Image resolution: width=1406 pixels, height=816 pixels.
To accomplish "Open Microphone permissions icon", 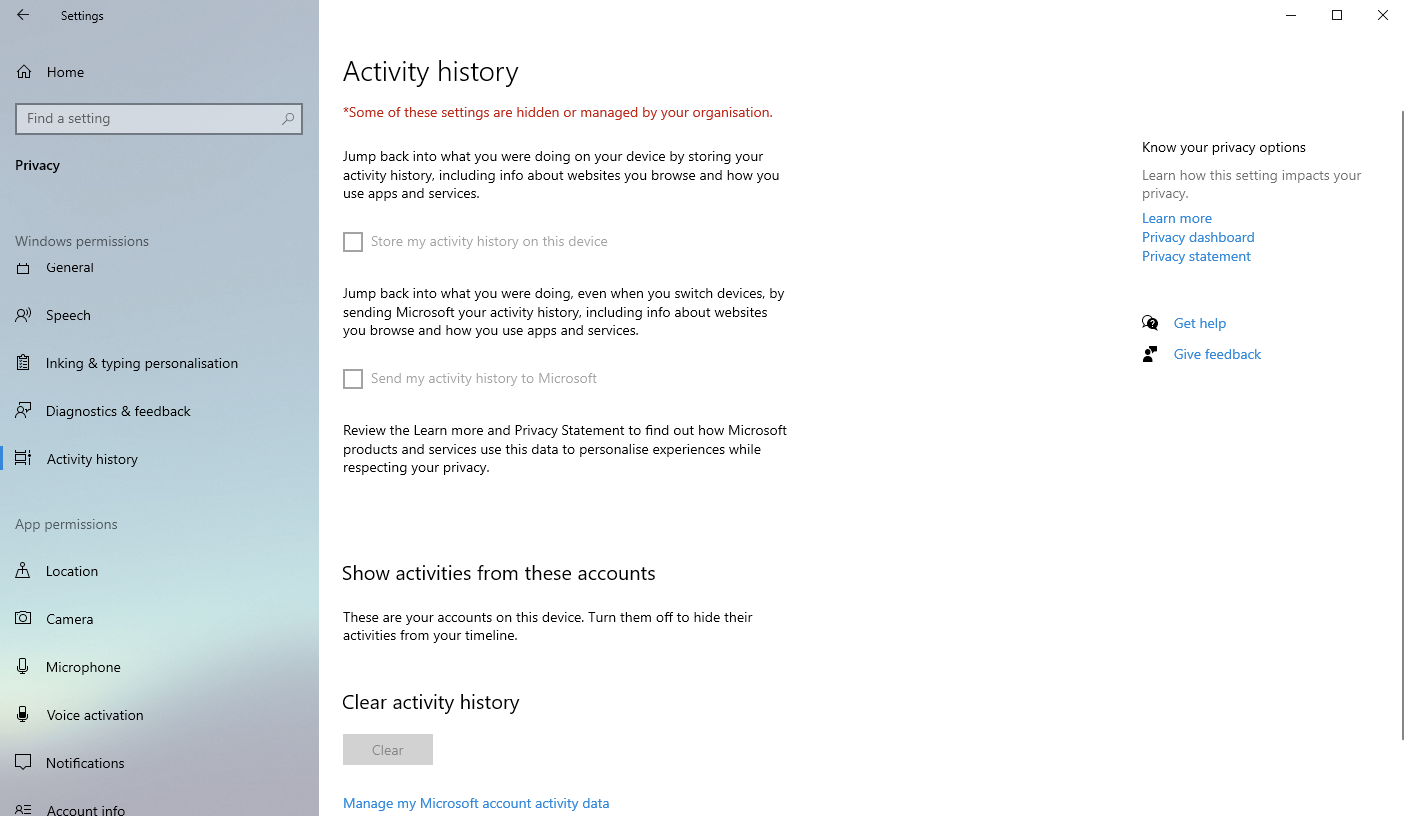I will click(23, 667).
